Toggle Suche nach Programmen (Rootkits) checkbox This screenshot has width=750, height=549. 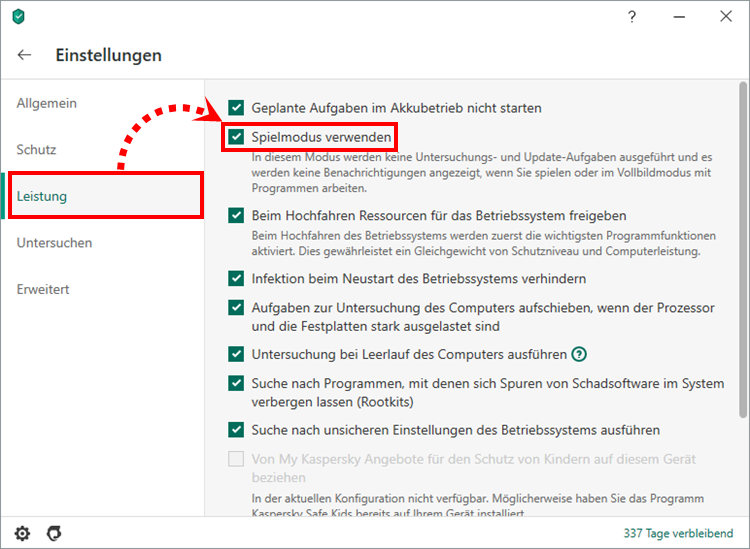tap(236, 384)
